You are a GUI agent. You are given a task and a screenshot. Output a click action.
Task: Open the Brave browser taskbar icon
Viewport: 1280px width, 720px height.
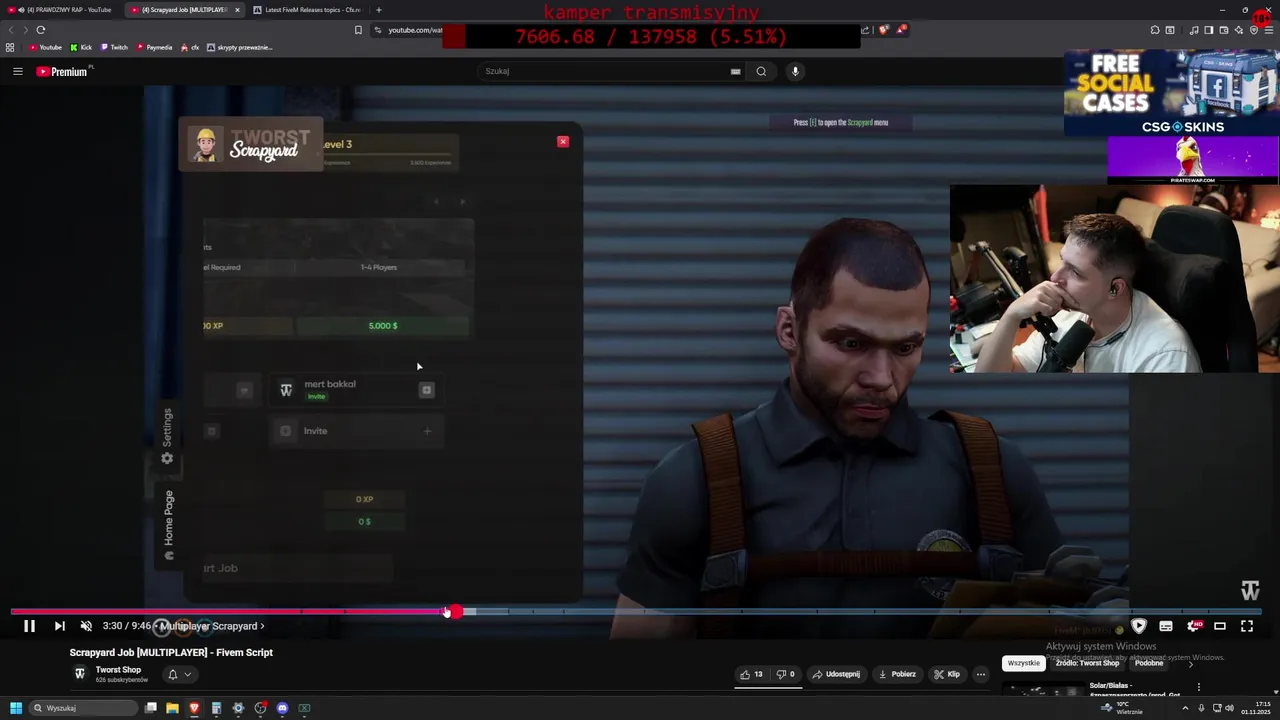[x=194, y=708]
